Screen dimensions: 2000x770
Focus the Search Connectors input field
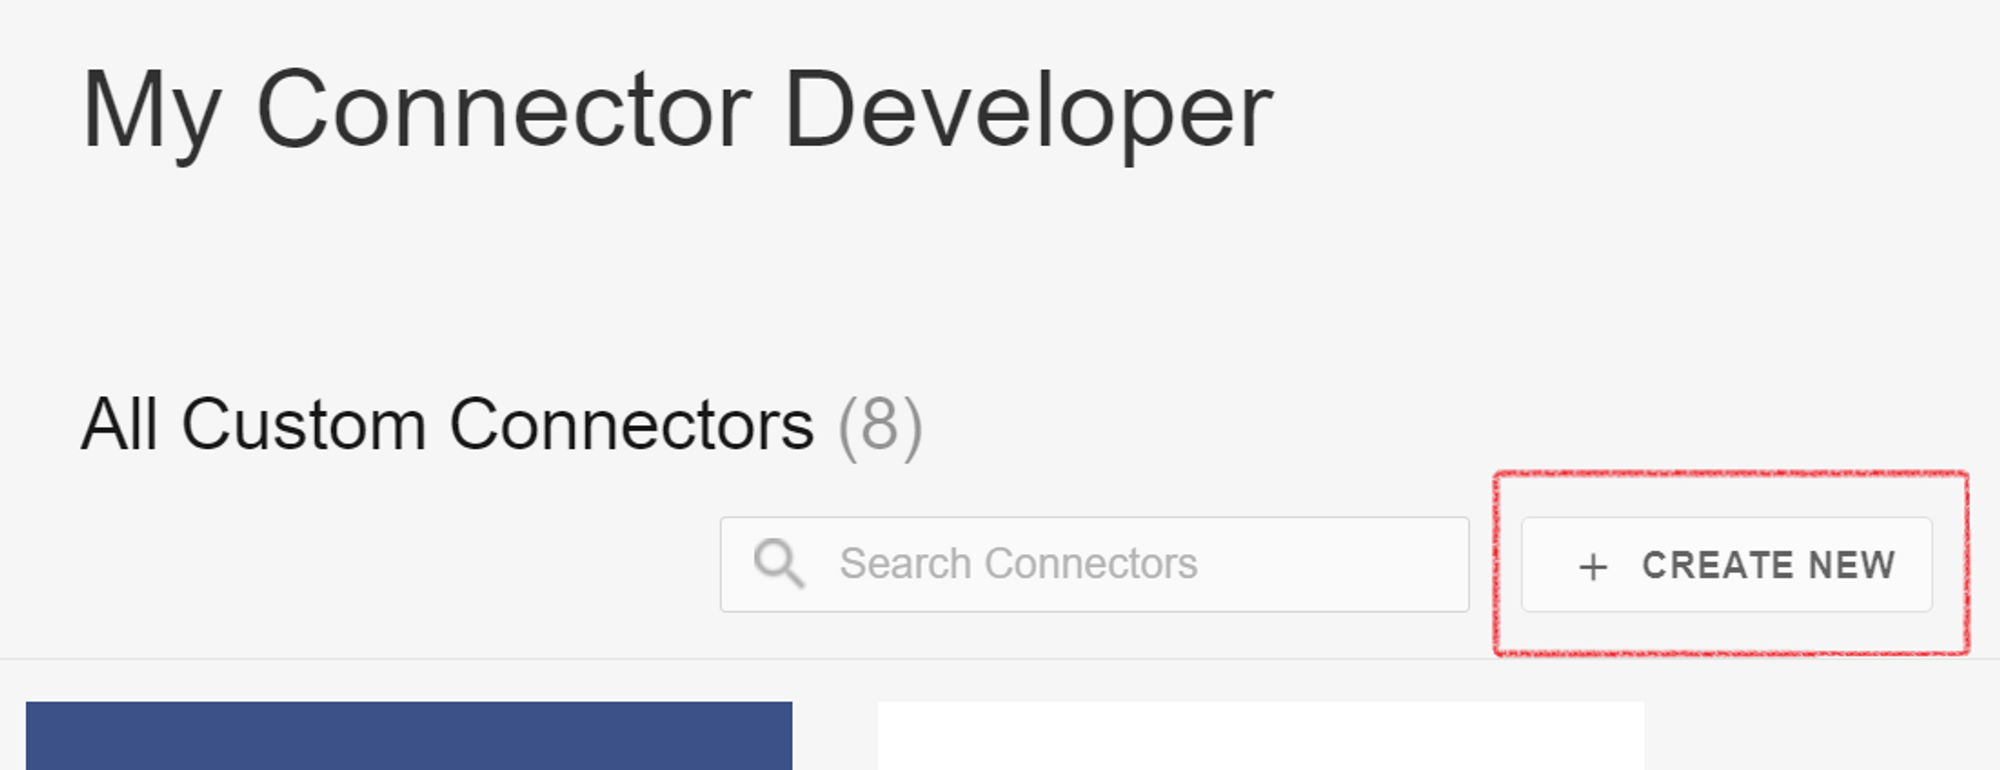[1094, 564]
